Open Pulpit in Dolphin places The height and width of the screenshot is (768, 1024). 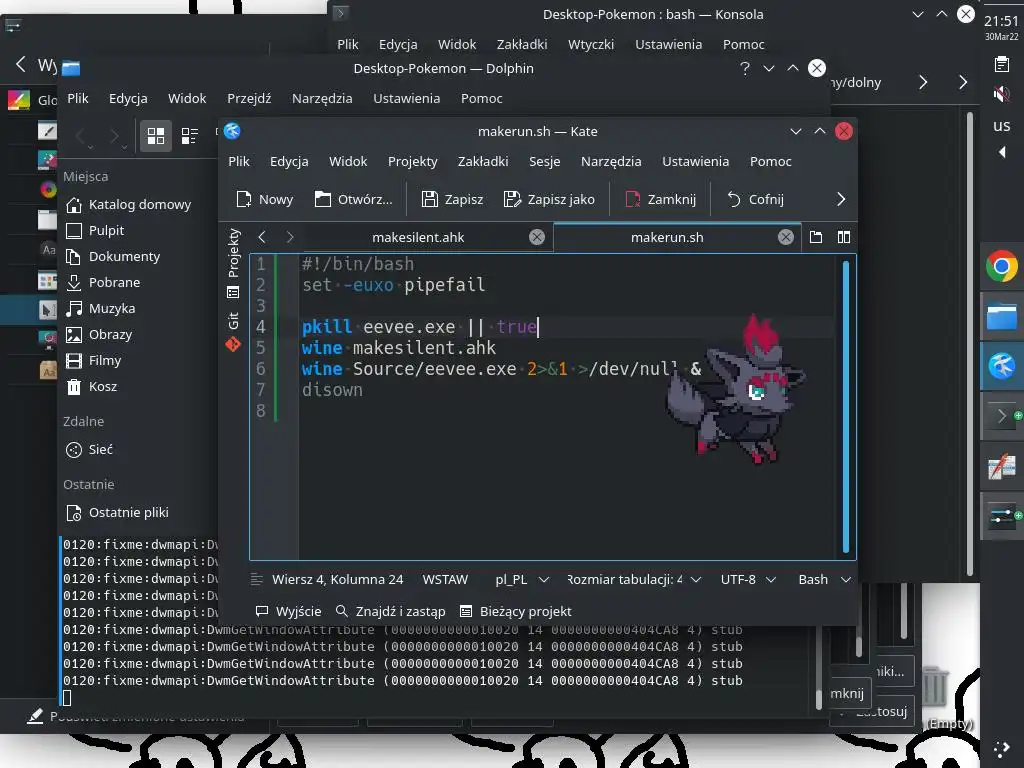pos(95,231)
